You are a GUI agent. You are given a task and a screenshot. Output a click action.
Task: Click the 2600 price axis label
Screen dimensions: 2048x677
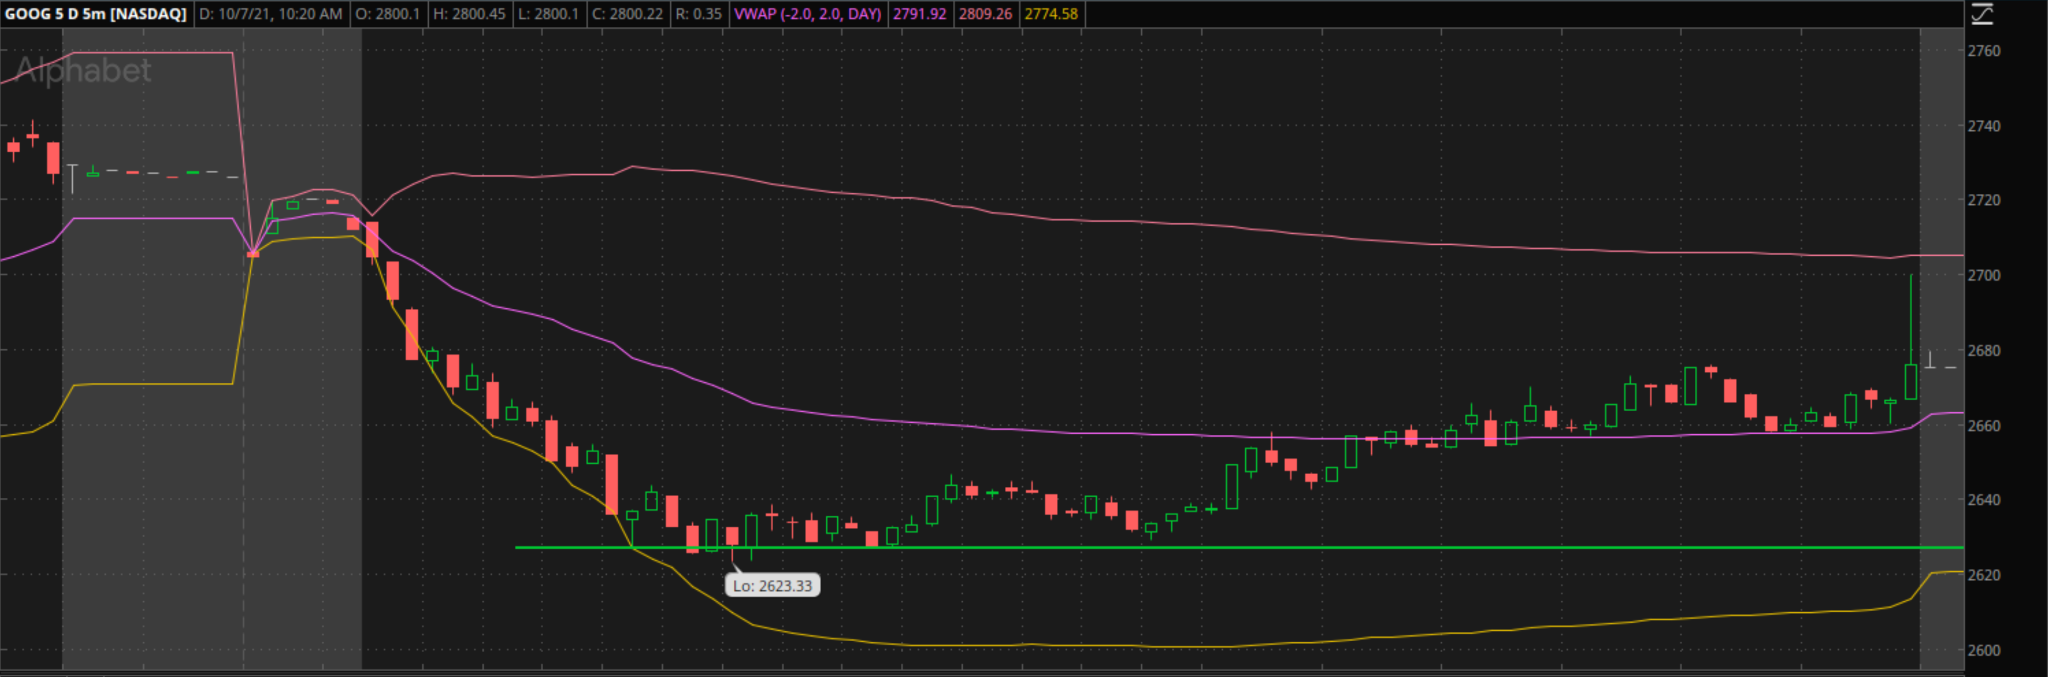point(1984,650)
